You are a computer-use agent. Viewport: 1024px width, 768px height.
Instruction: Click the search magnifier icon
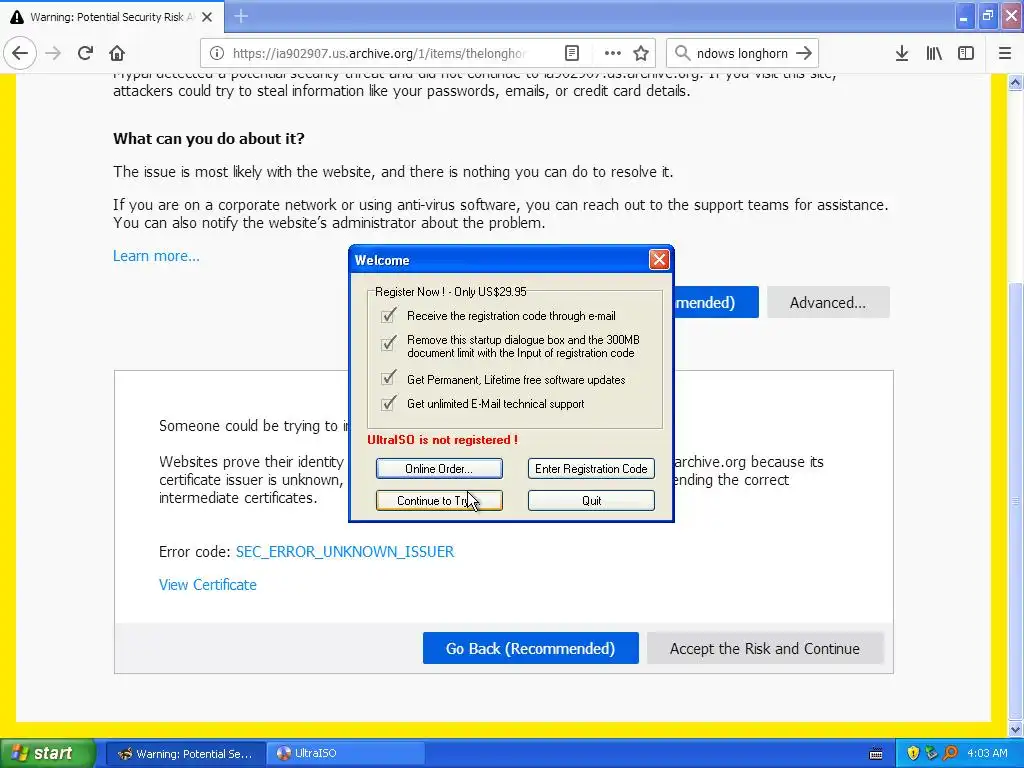[x=682, y=53]
